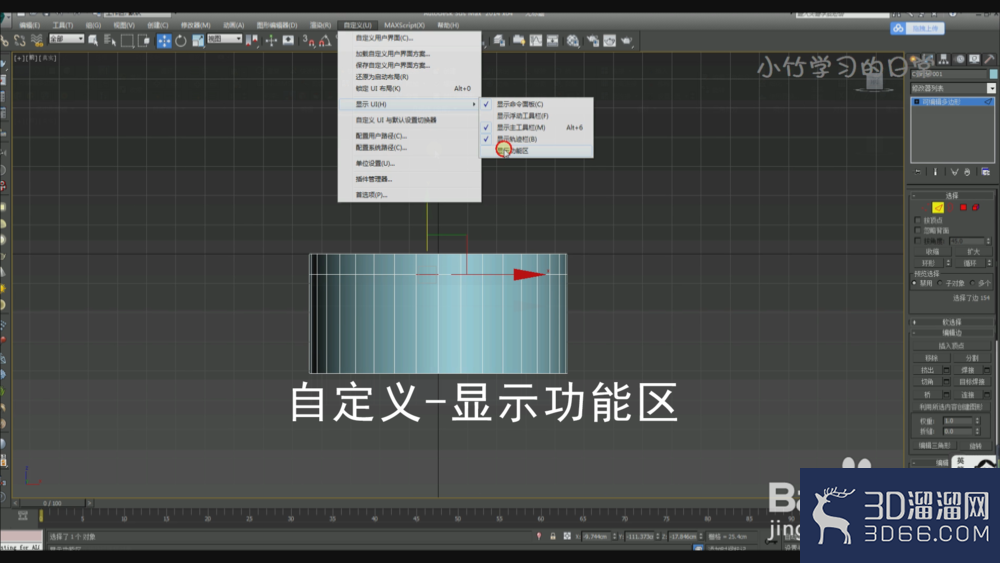The image size is (1000, 563).
Task: Click the select and link chain icon
Action: pyautogui.click(x=4, y=41)
